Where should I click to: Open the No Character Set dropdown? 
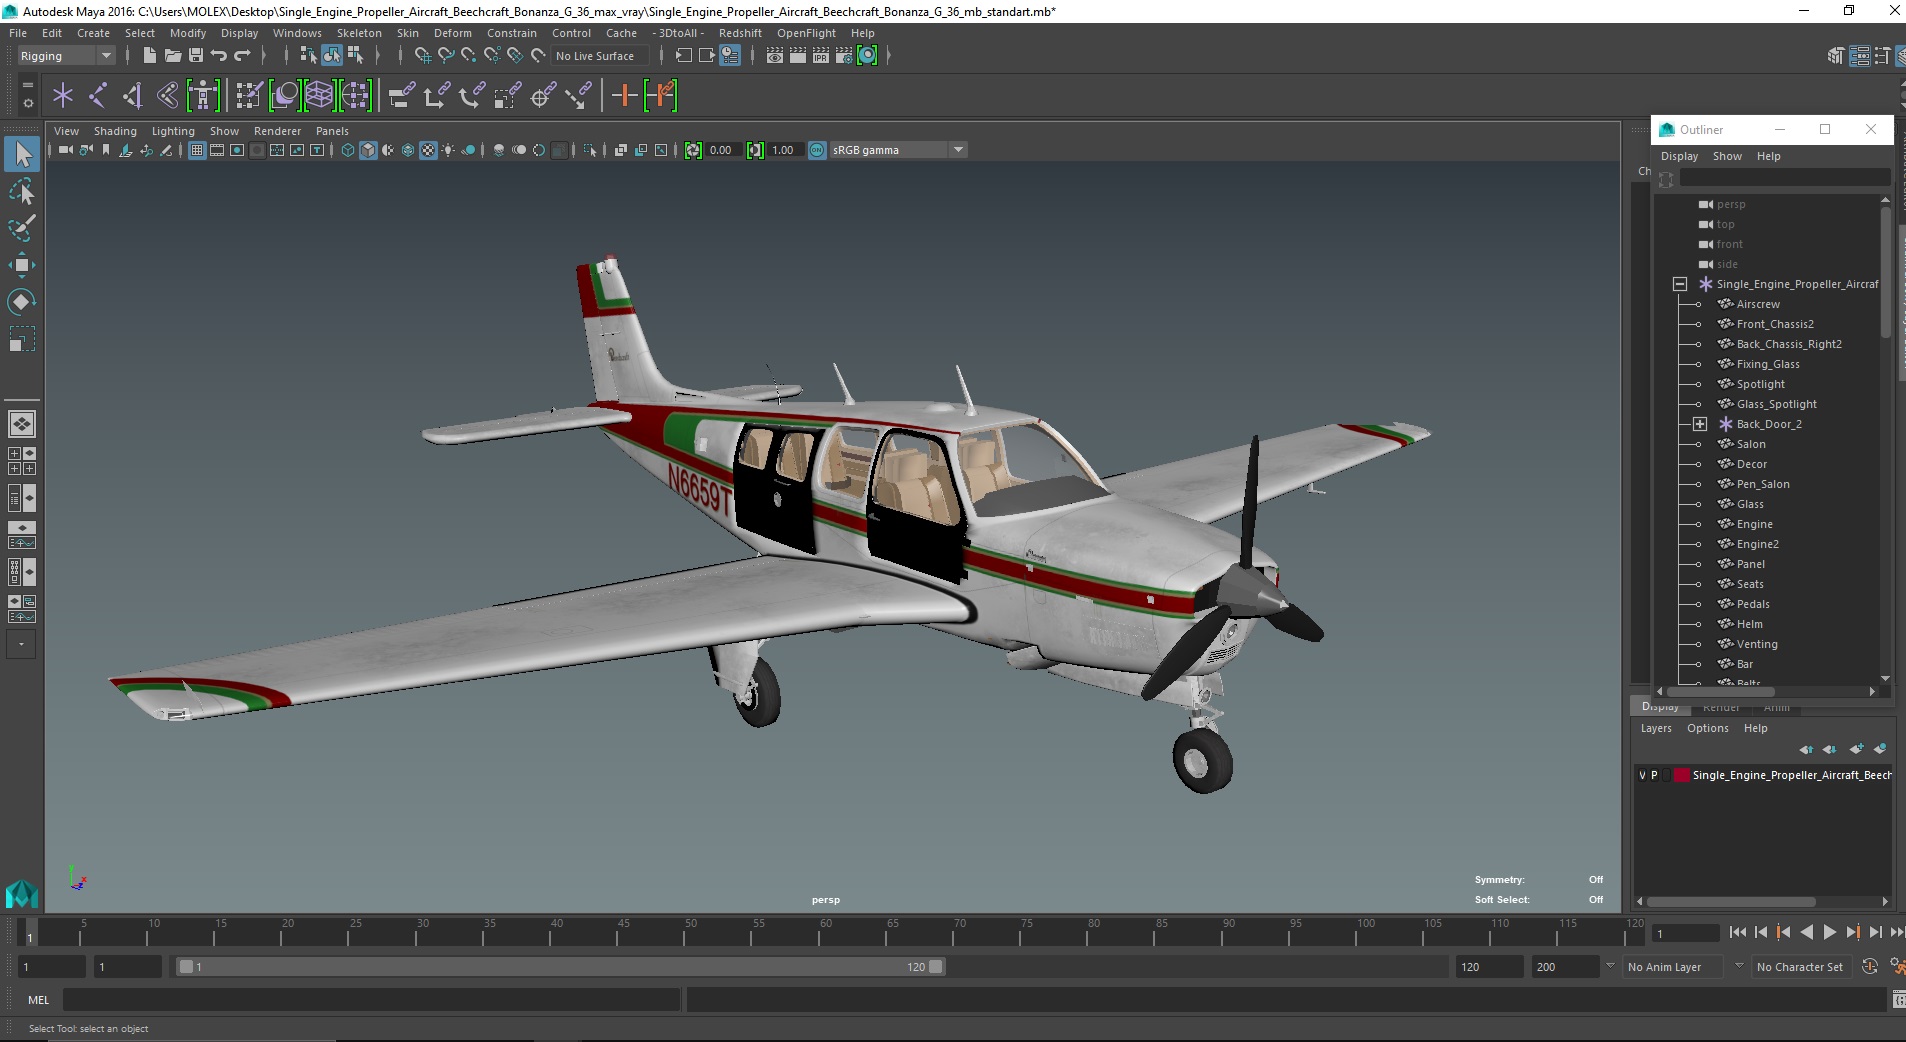(1800, 967)
